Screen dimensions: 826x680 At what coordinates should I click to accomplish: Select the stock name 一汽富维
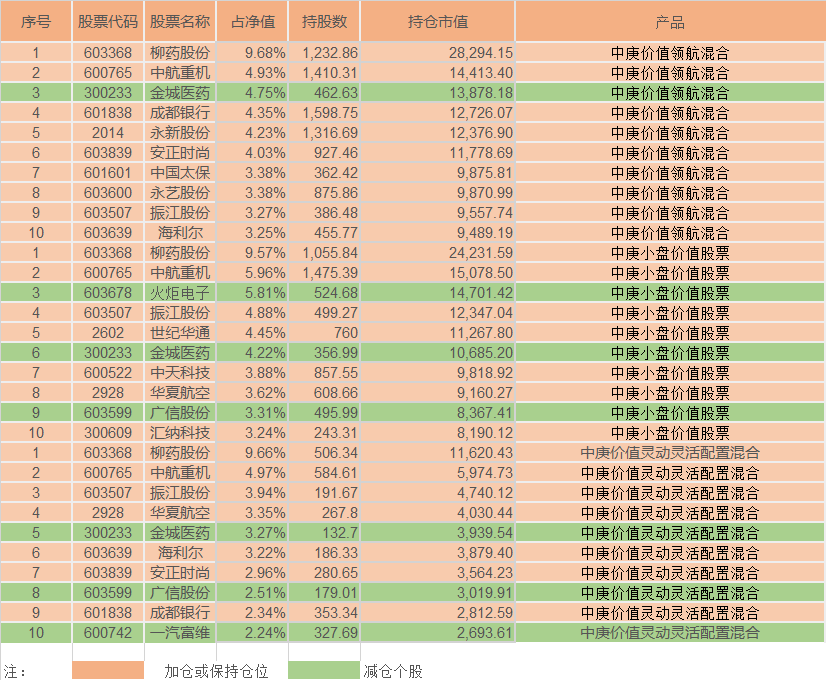click(180, 633)
